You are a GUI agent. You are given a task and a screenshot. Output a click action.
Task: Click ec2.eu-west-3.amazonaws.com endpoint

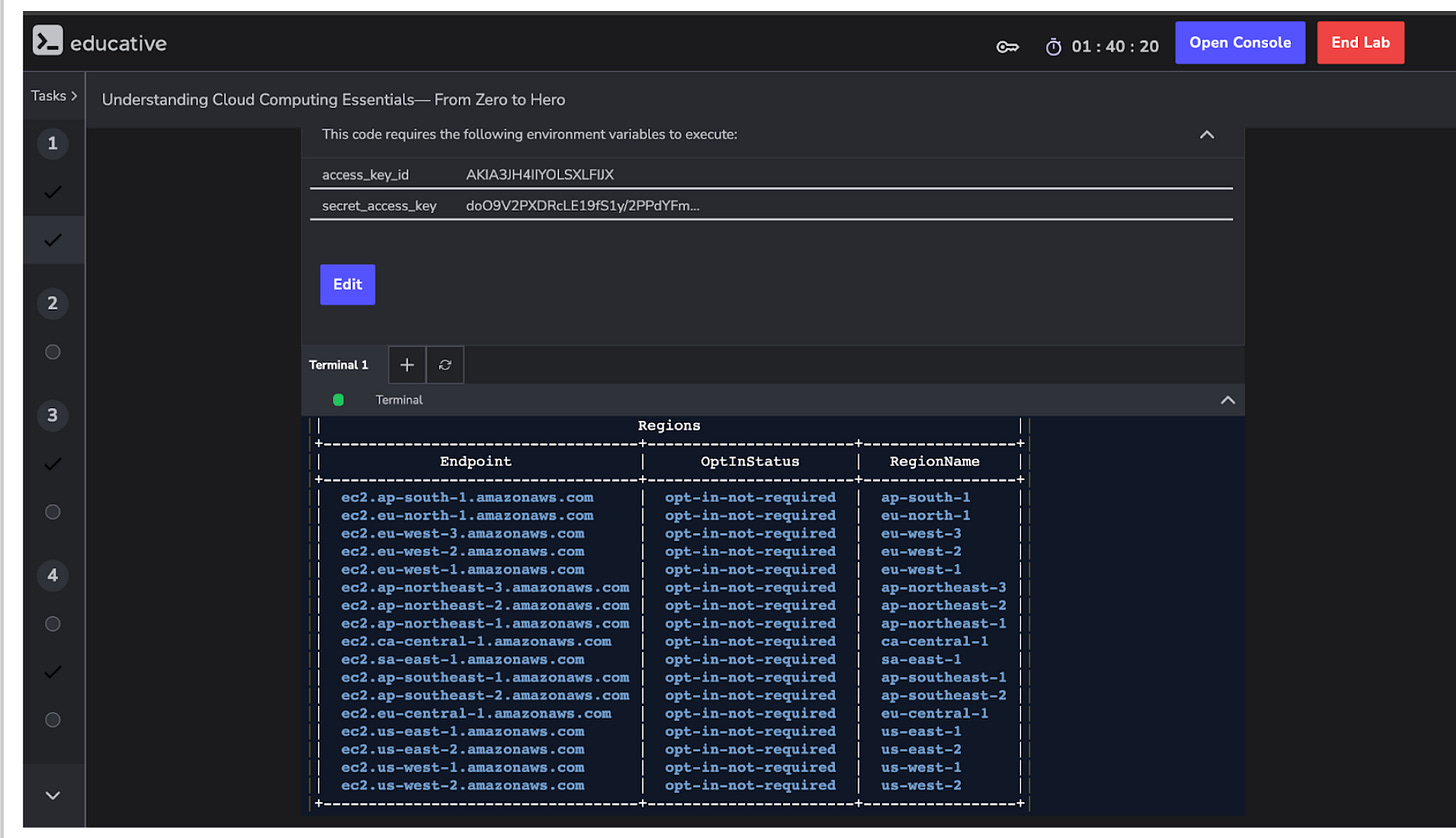click(x=463, y=534)
